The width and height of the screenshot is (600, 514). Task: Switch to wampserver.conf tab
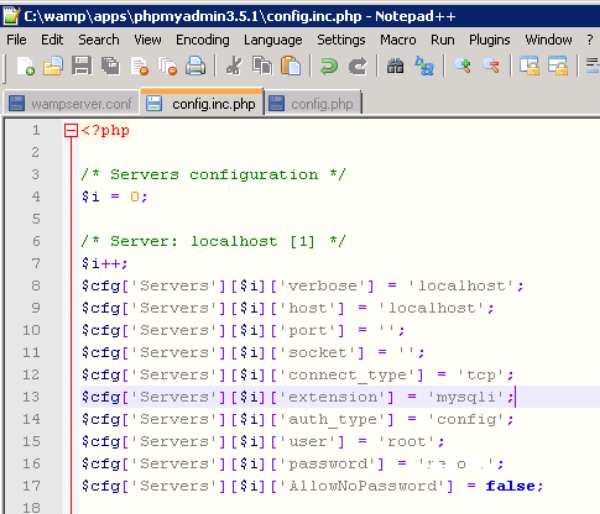click(71, 104)
